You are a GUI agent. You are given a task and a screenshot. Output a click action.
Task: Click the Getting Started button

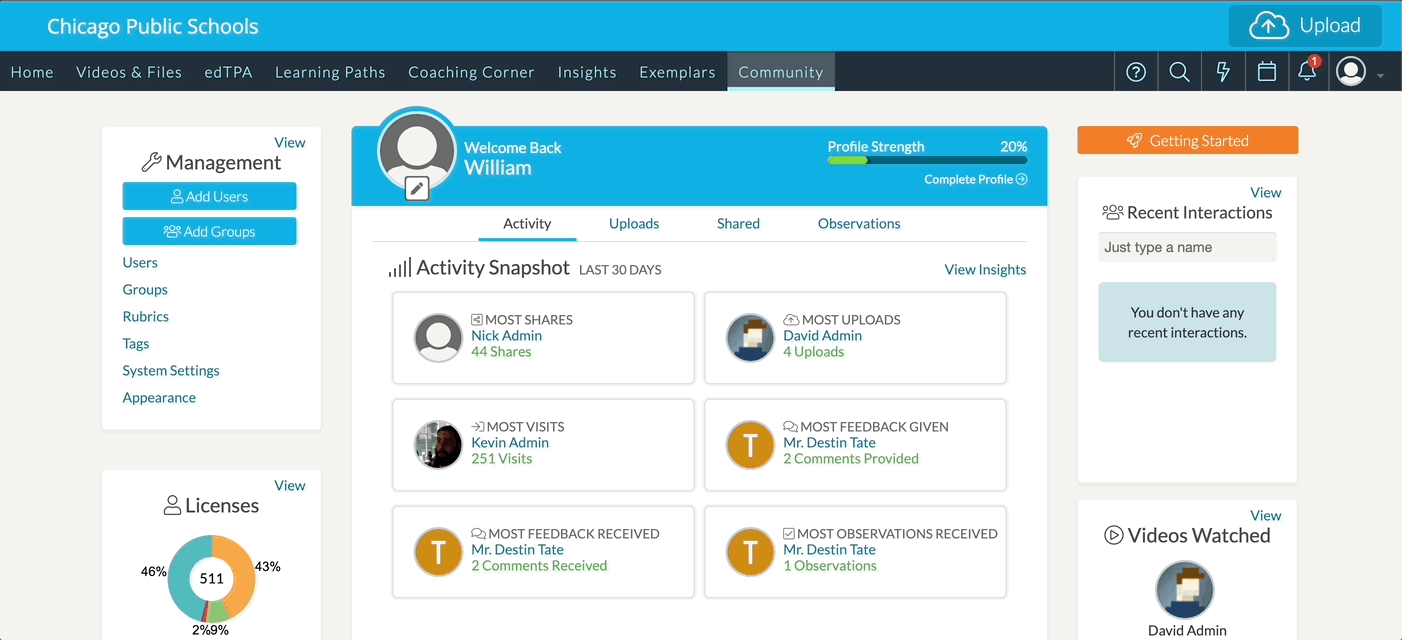coord(1187,141)
